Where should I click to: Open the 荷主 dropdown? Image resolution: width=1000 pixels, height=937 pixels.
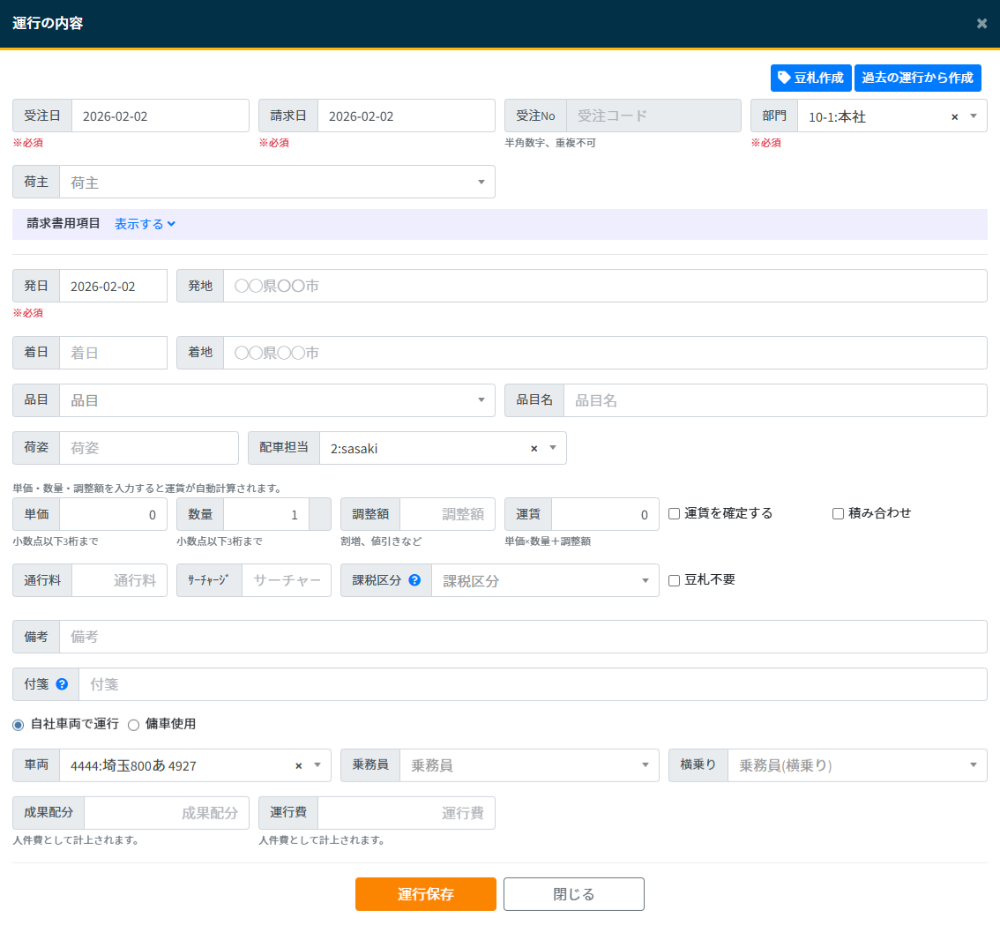[277, 183]
